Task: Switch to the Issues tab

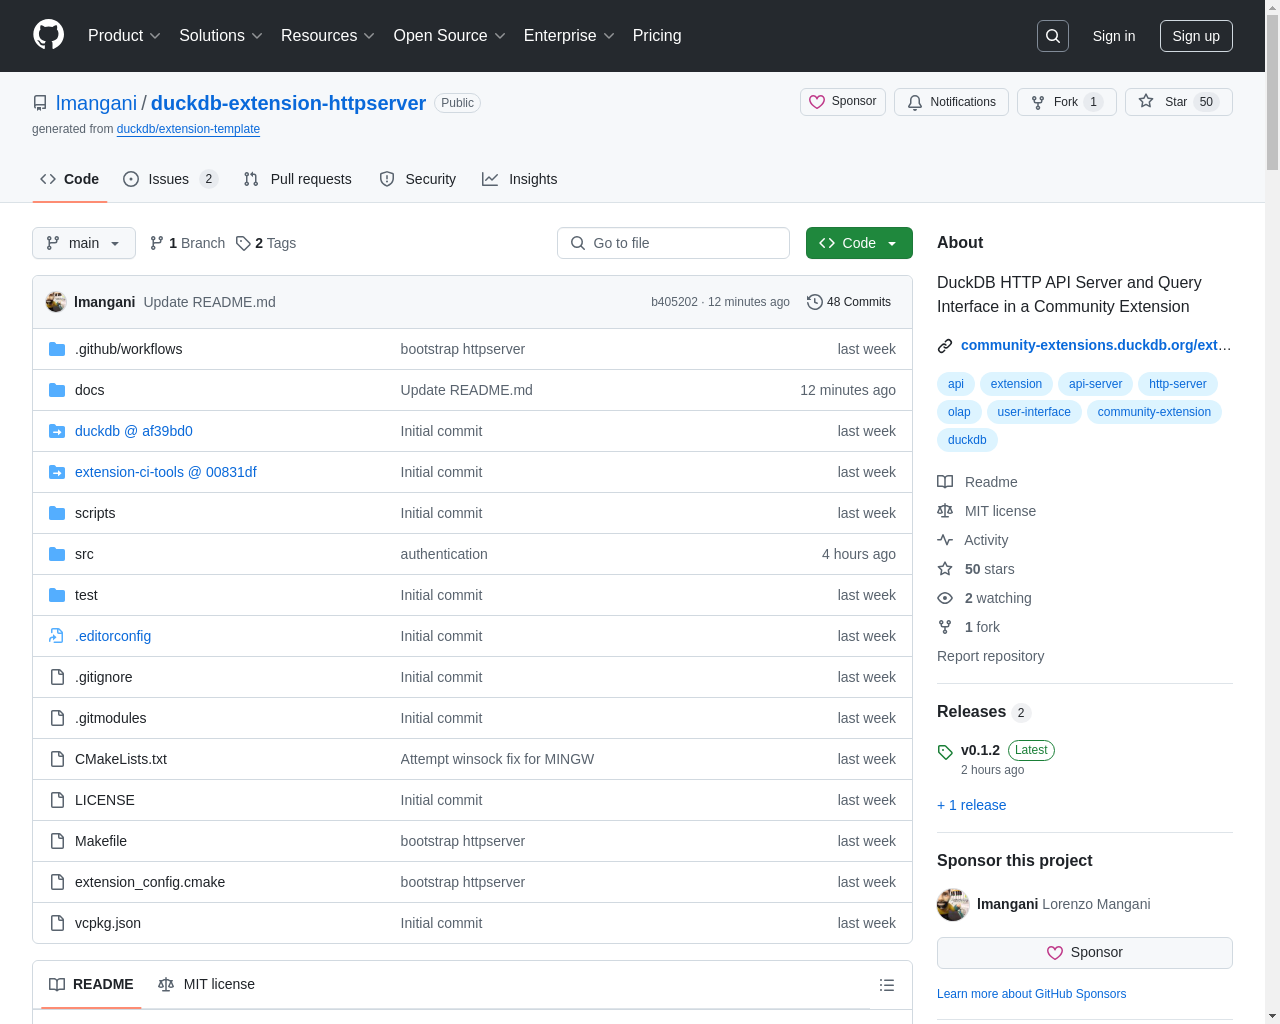Action: [x=170, y=179]
